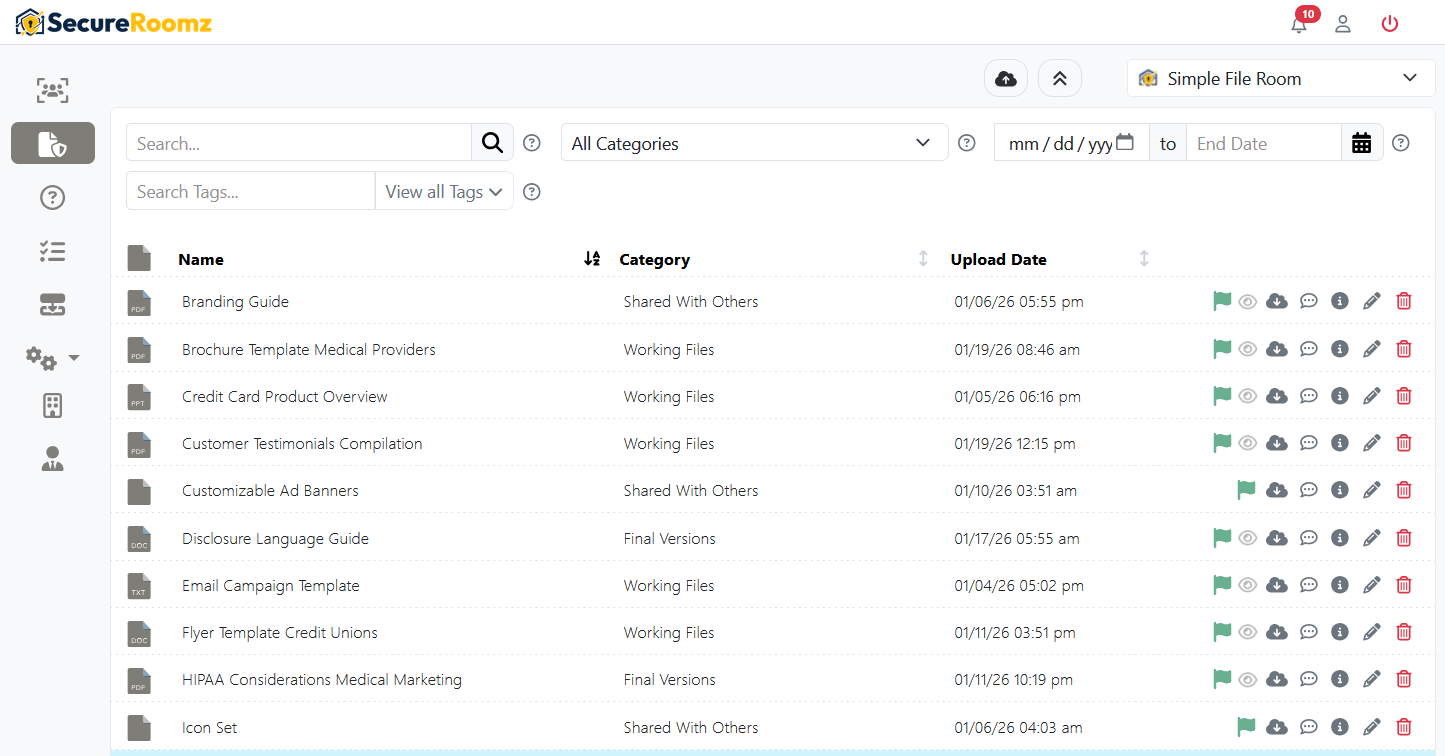The width and height of the screenshot is (1445, 756).
Task: Open the building sidebar icon
Action: (x=53, y=405)
